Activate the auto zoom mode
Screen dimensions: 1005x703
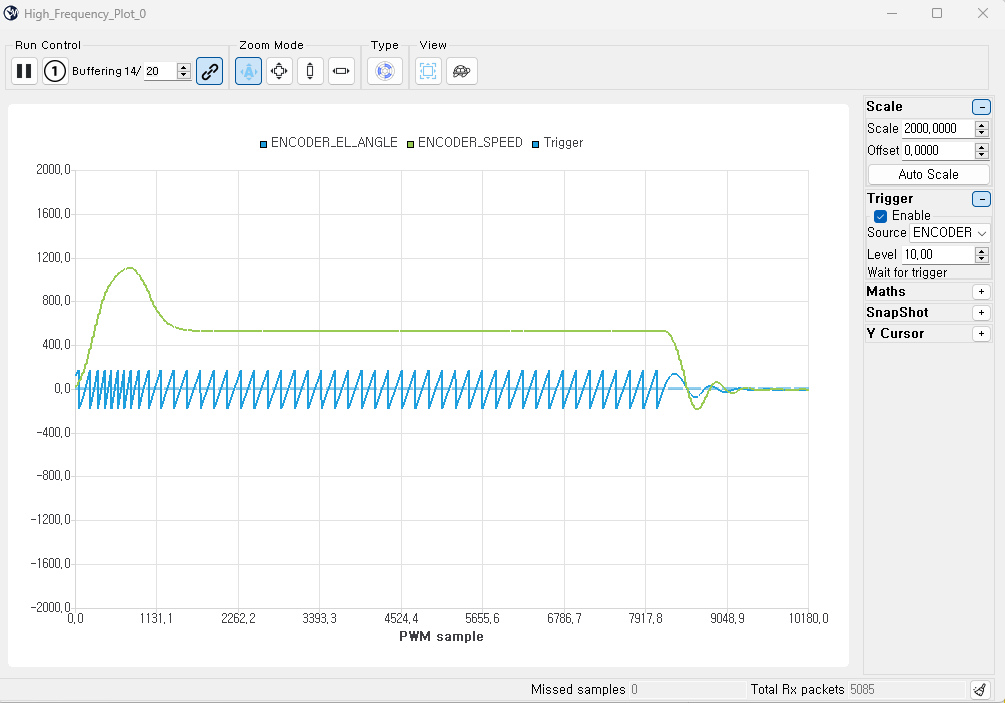[247, 71]
